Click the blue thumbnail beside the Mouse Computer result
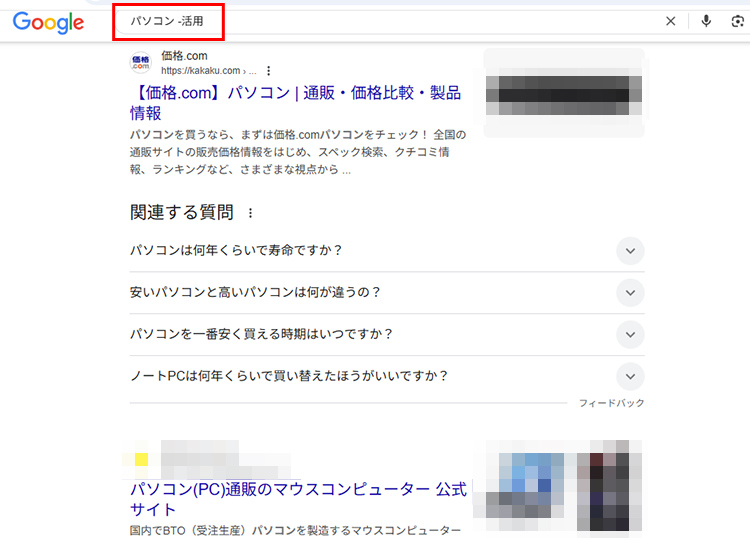The height and width of the screenshot is (540, 750). tap(525, 485)
